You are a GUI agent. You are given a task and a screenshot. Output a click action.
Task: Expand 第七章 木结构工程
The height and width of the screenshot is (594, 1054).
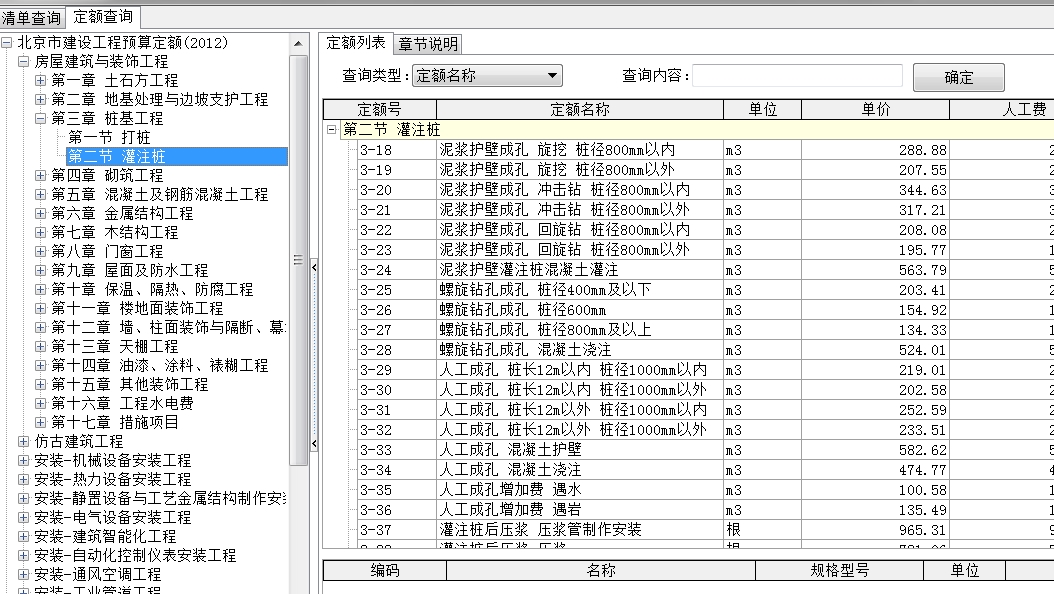[40, 232]
